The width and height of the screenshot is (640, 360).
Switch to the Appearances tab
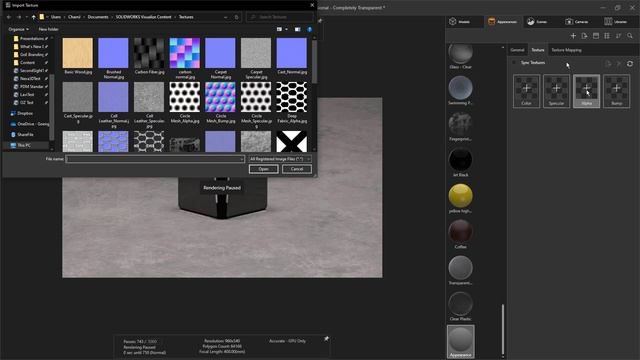[x=502, y=22]
